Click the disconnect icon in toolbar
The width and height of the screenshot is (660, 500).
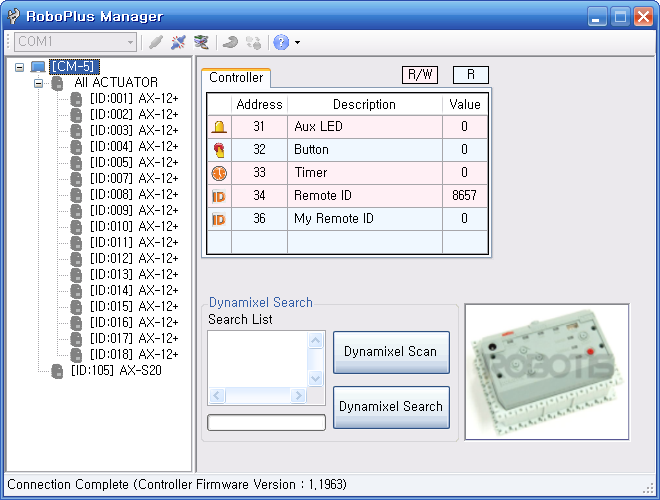(178, 42)
